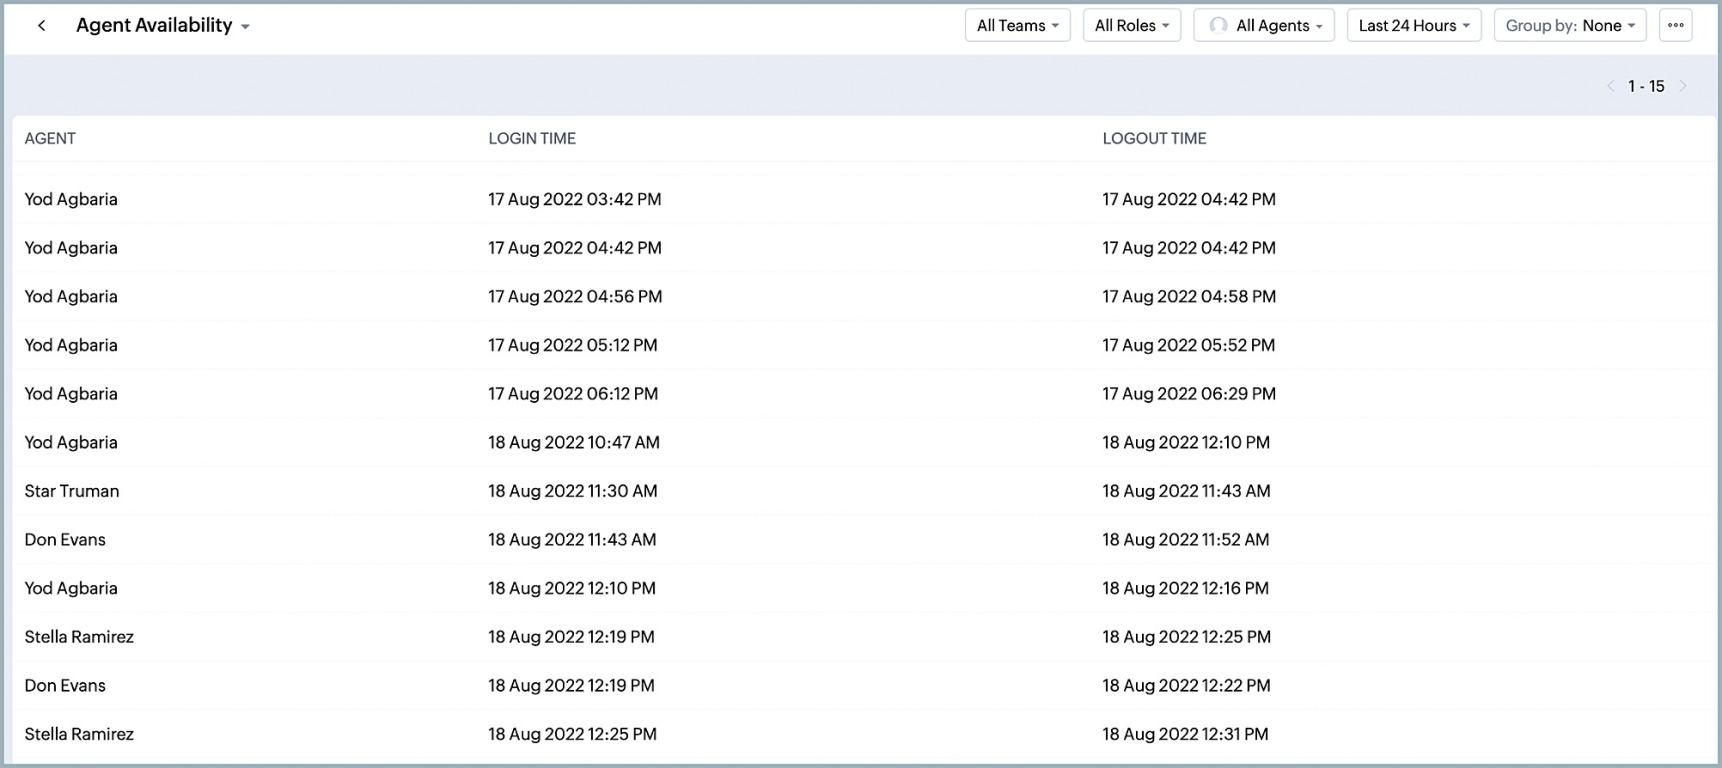Image resolution: width=1722 pixels, height=768 pixels.
Task: Go to next page of results
Action: [x=1684, y=86]
